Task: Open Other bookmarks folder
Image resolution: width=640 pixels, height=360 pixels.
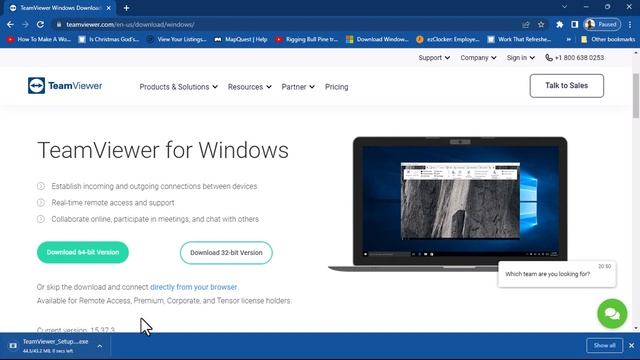Action: (608, 39)
